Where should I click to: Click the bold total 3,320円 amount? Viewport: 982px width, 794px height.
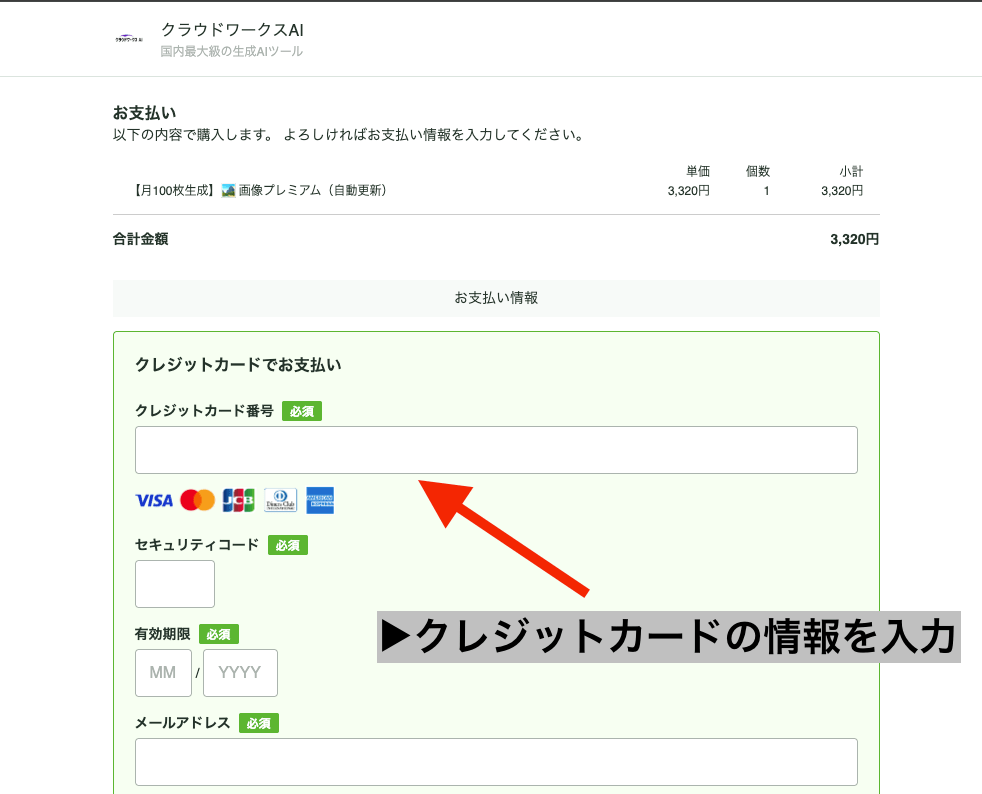854,239
